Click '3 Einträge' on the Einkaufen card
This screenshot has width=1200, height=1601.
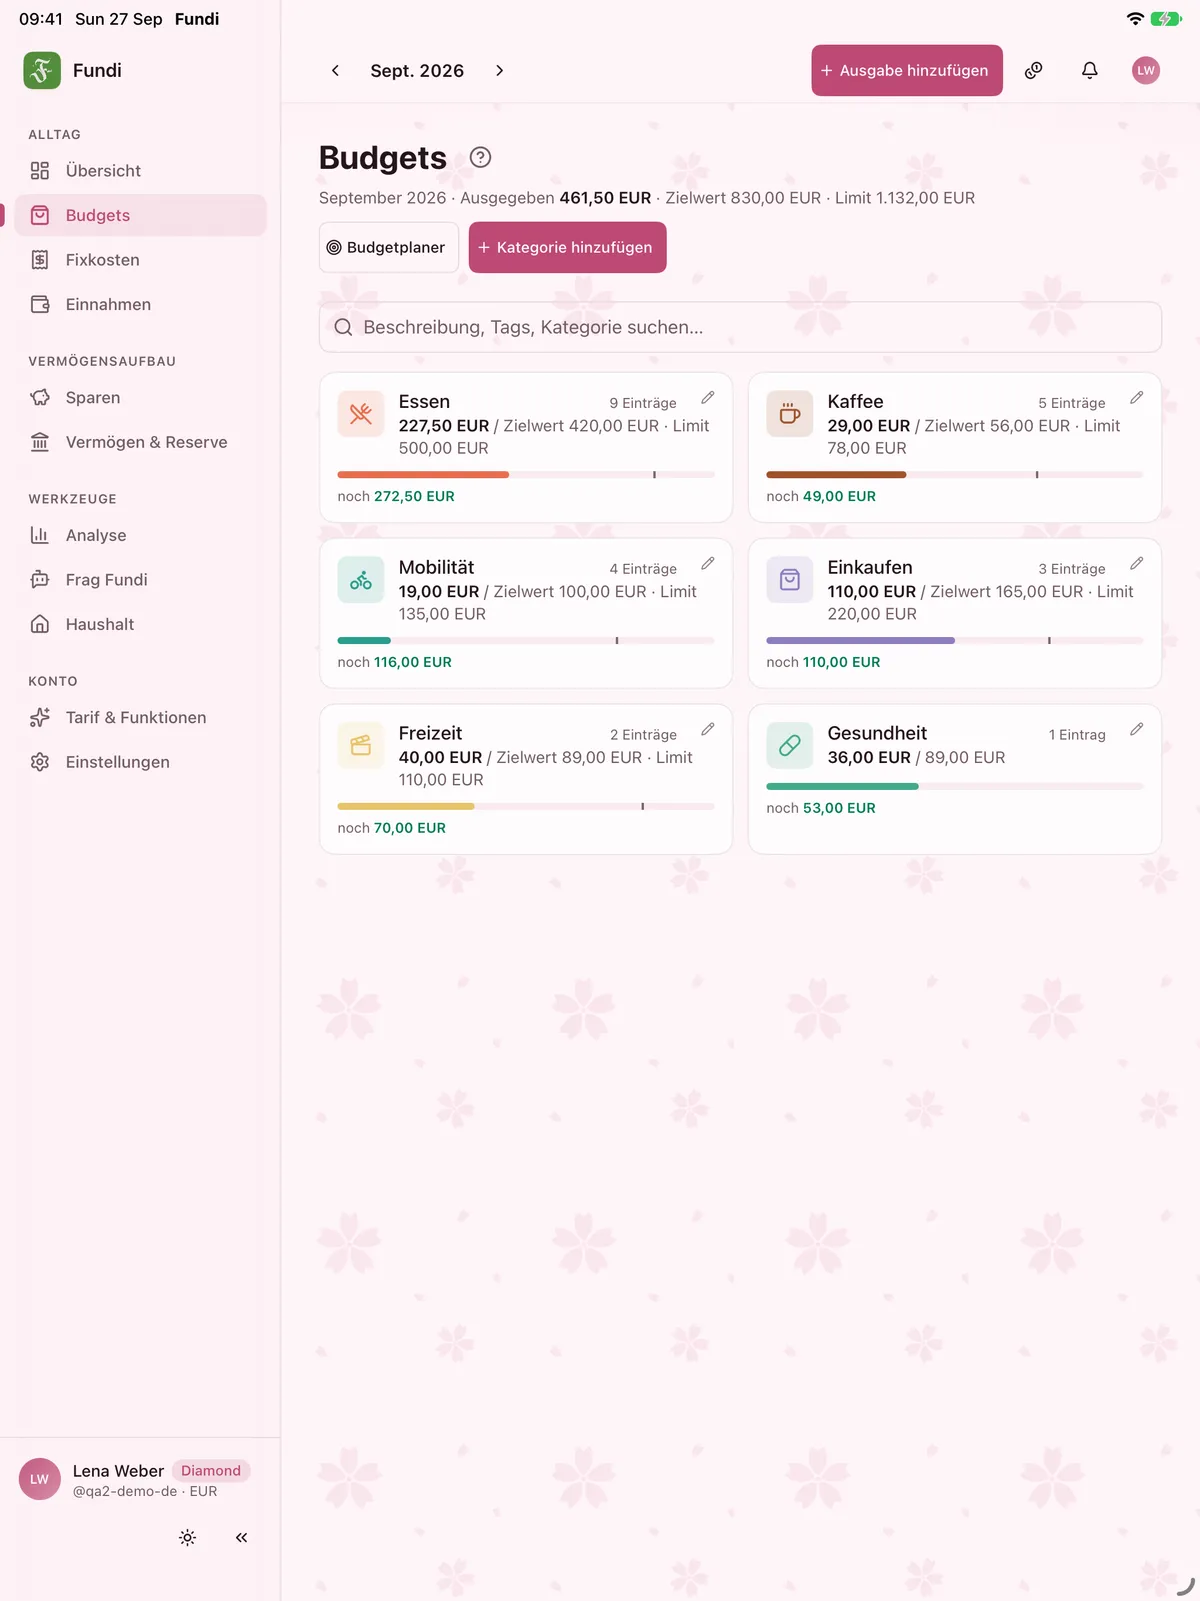point(1072,569)
